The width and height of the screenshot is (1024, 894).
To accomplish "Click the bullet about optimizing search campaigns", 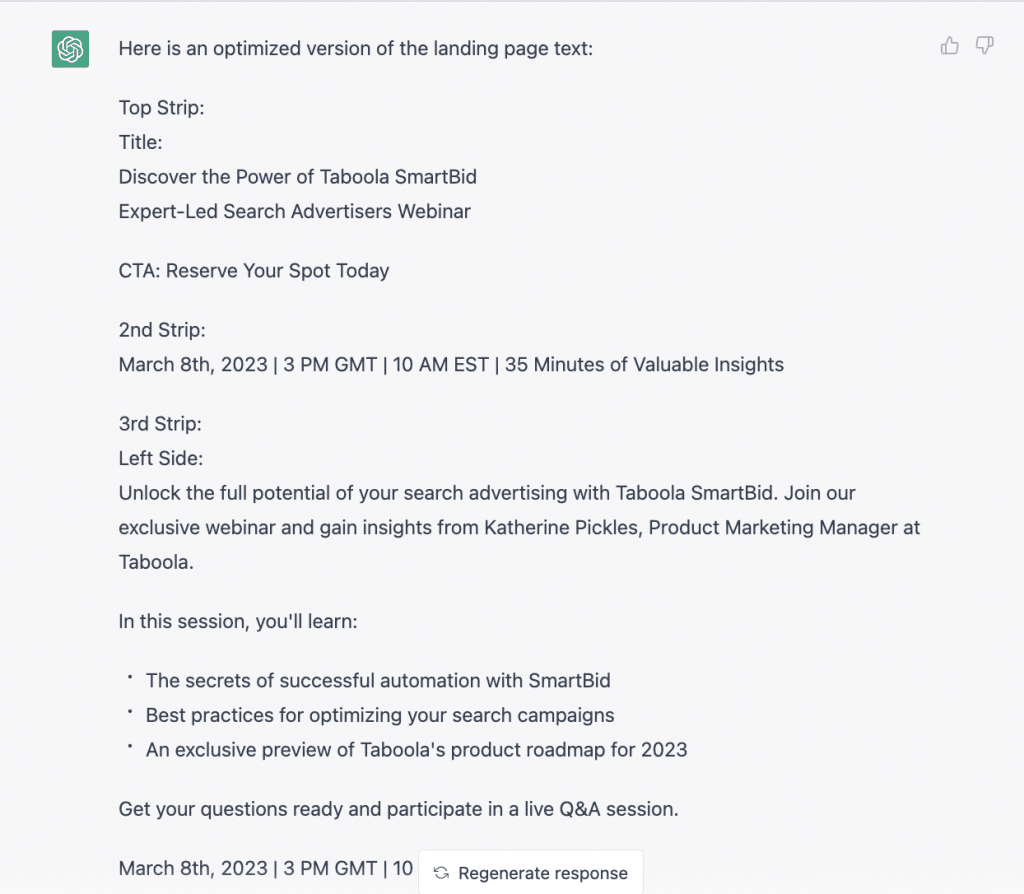I will click(x=380, y=715).
